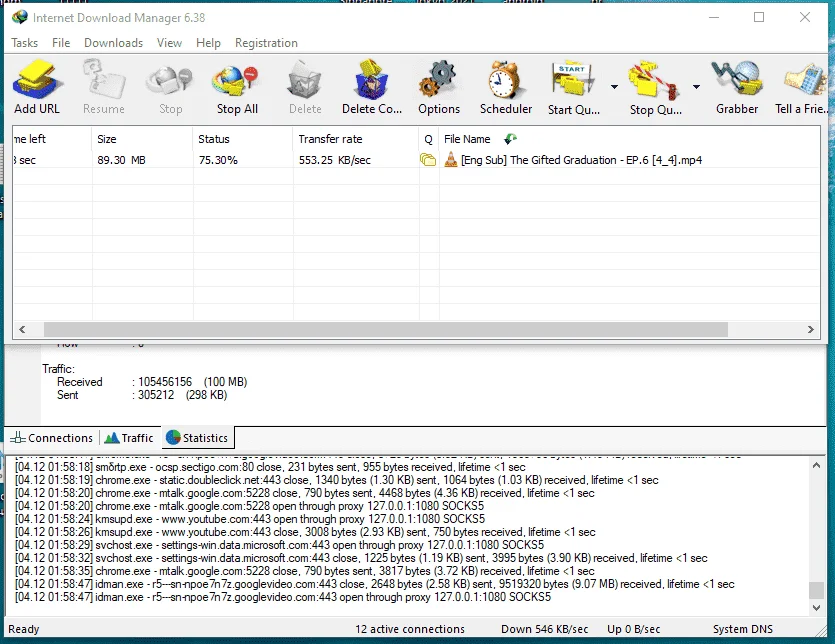Click the smartp.exe ocsp.sectigo.com log line
Image resolution: width=835 pixels, height=644 pixels.
[x=270, y=467]
